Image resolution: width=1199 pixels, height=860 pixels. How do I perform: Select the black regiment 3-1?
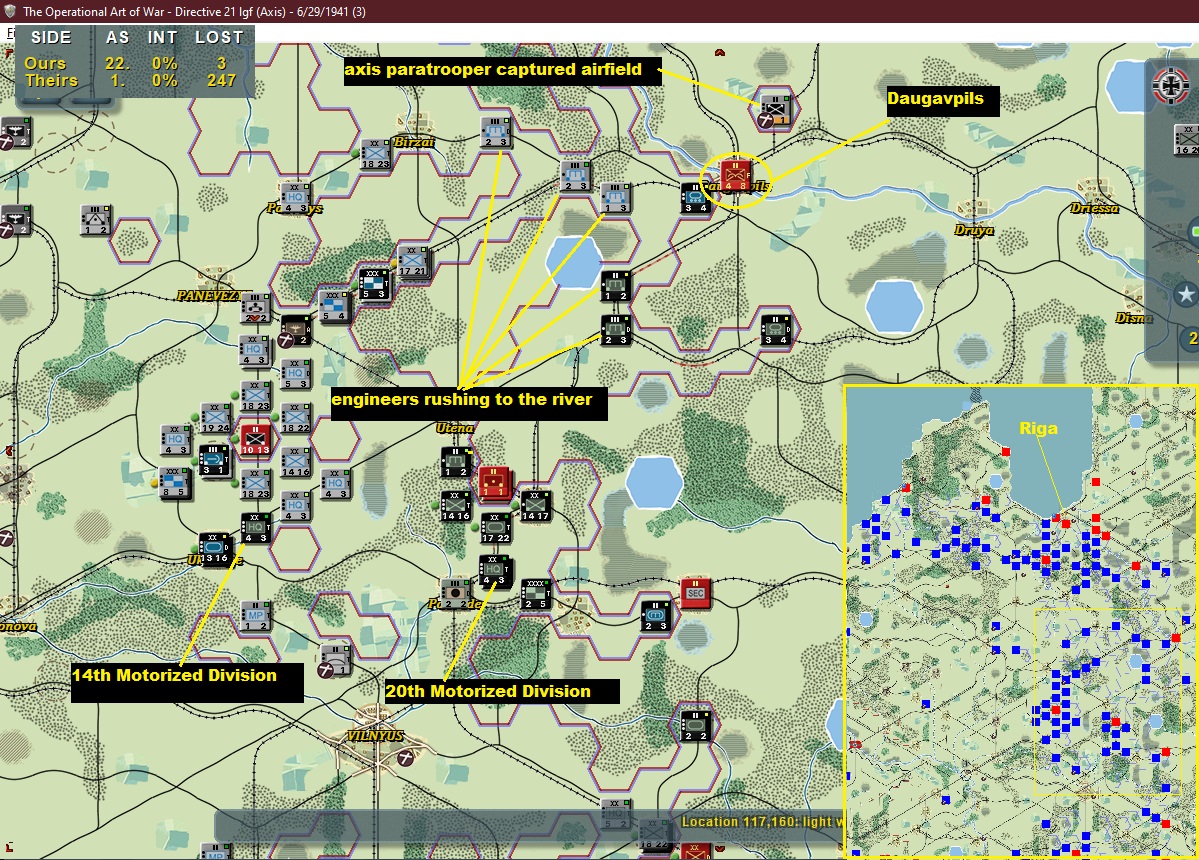point(214,460)
